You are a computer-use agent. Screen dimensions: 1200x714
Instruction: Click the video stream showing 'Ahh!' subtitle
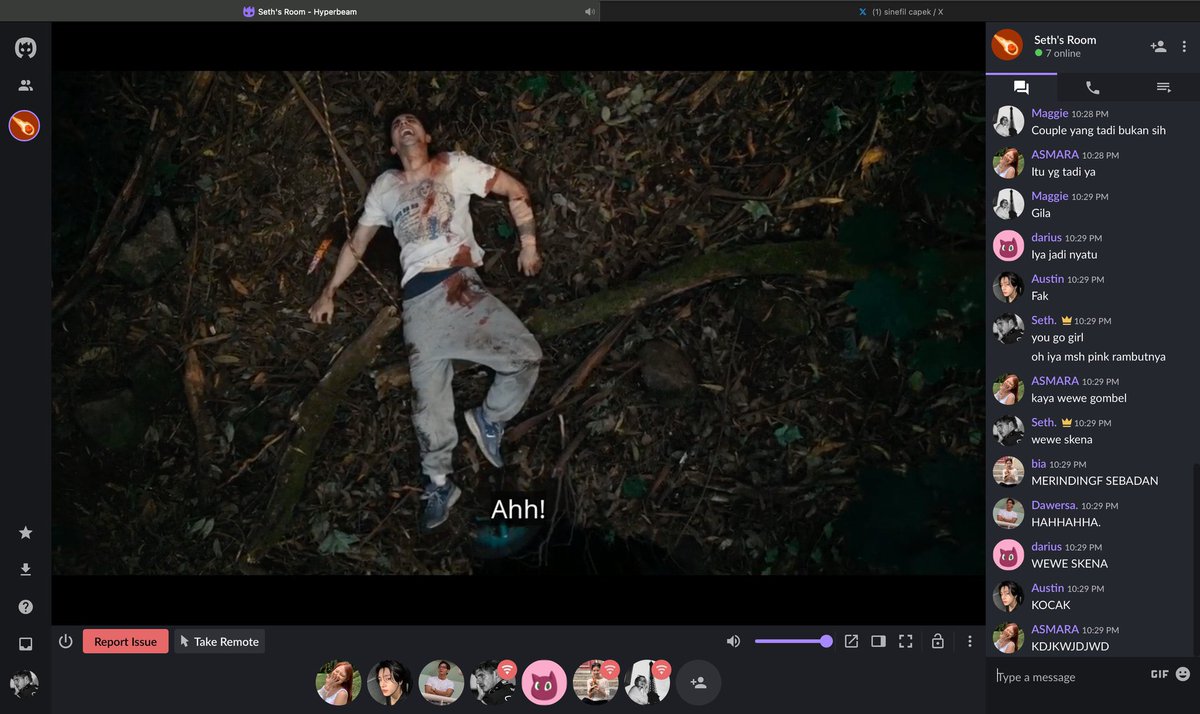click(518, 322)
